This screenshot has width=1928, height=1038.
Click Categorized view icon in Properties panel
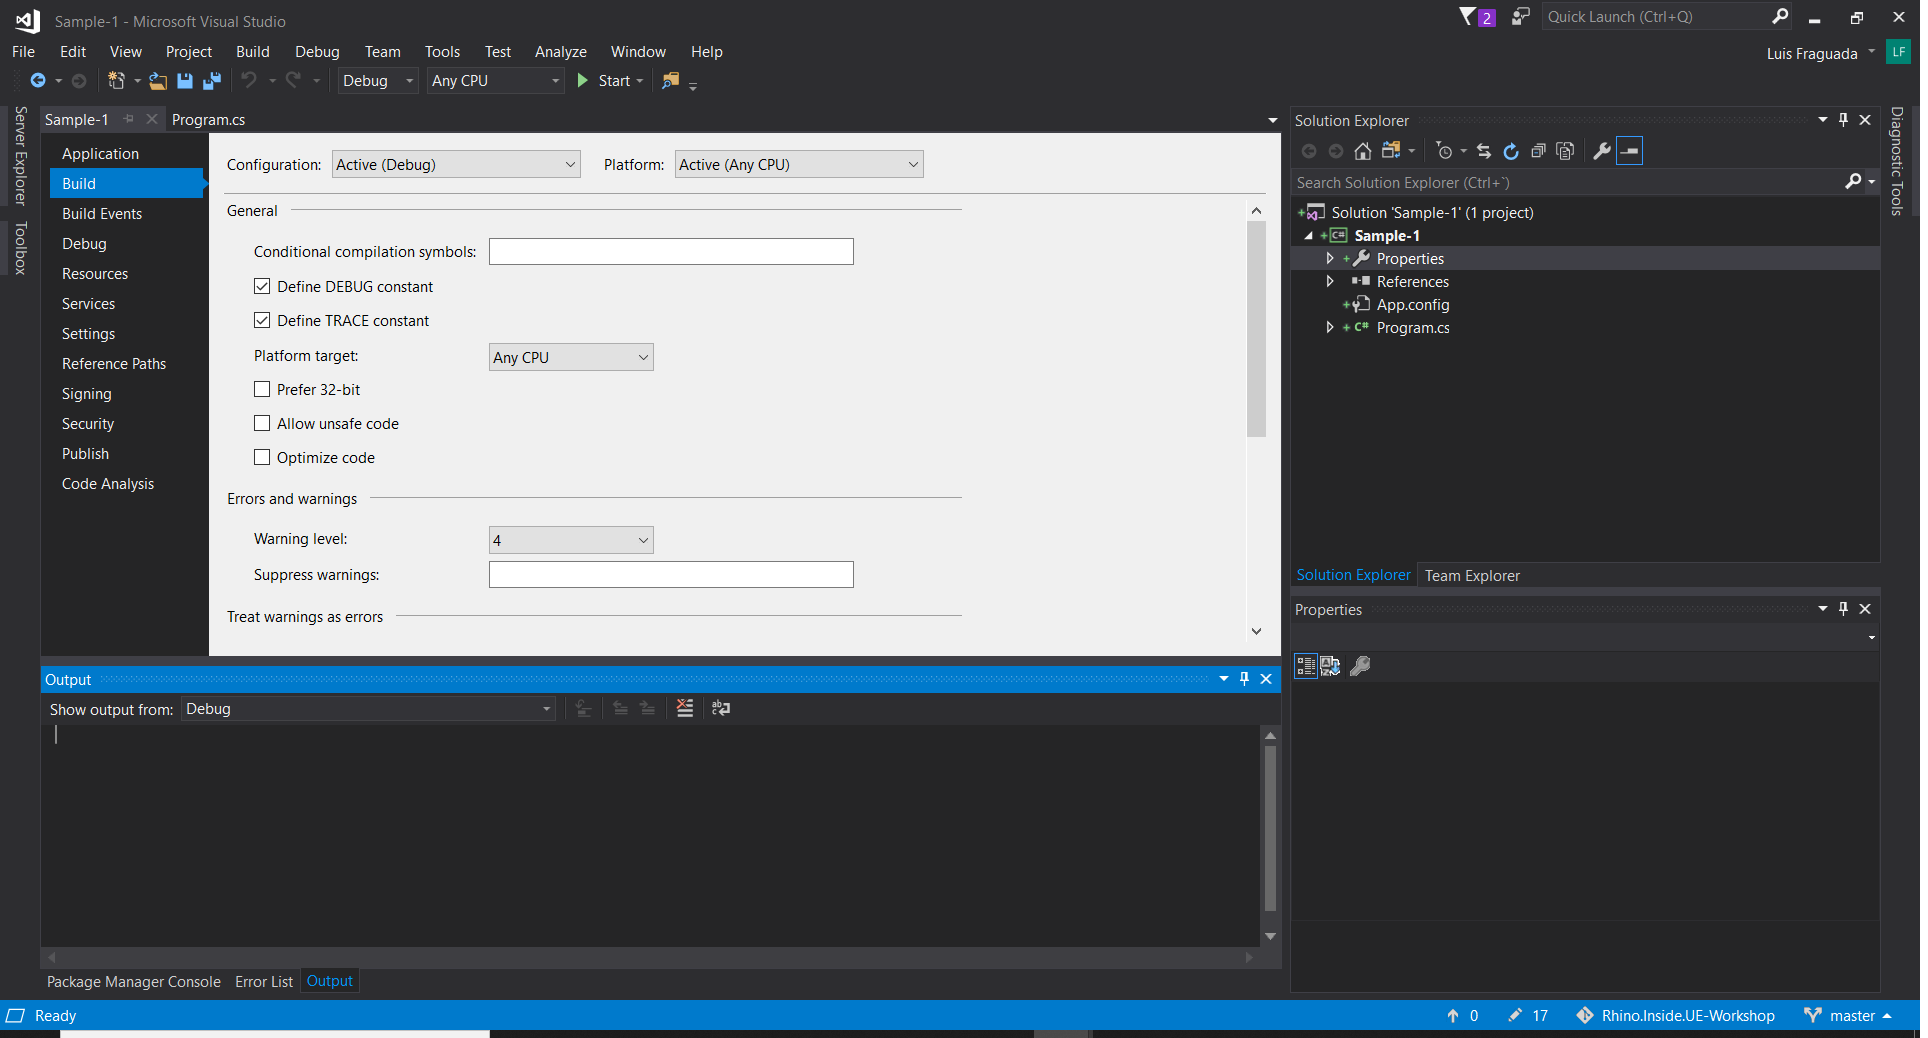[1306, 666]
